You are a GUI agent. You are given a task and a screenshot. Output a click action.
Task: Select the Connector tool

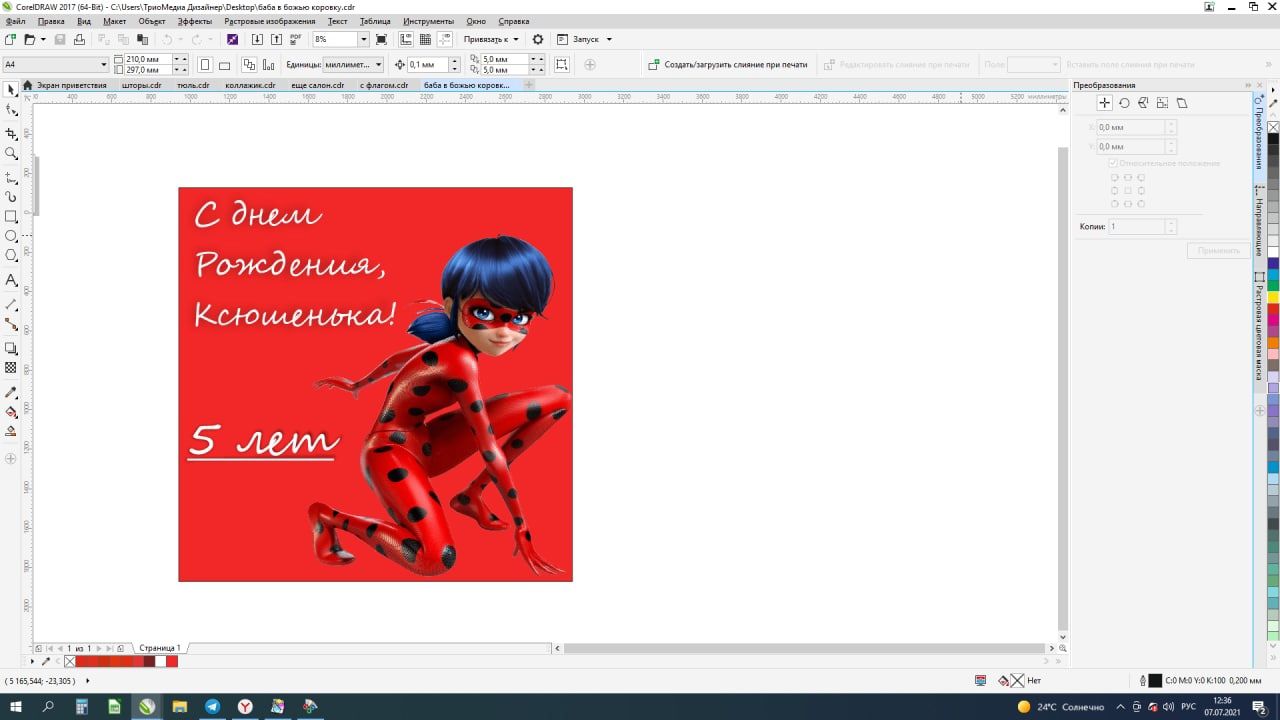coord(11,324)
